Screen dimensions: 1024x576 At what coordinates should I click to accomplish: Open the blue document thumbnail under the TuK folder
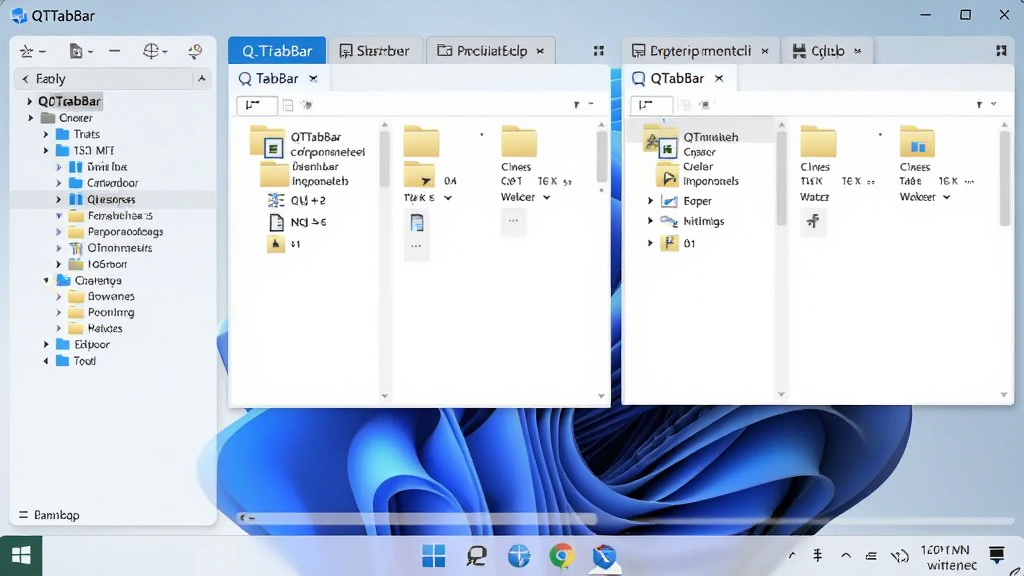tap(417, 222)
